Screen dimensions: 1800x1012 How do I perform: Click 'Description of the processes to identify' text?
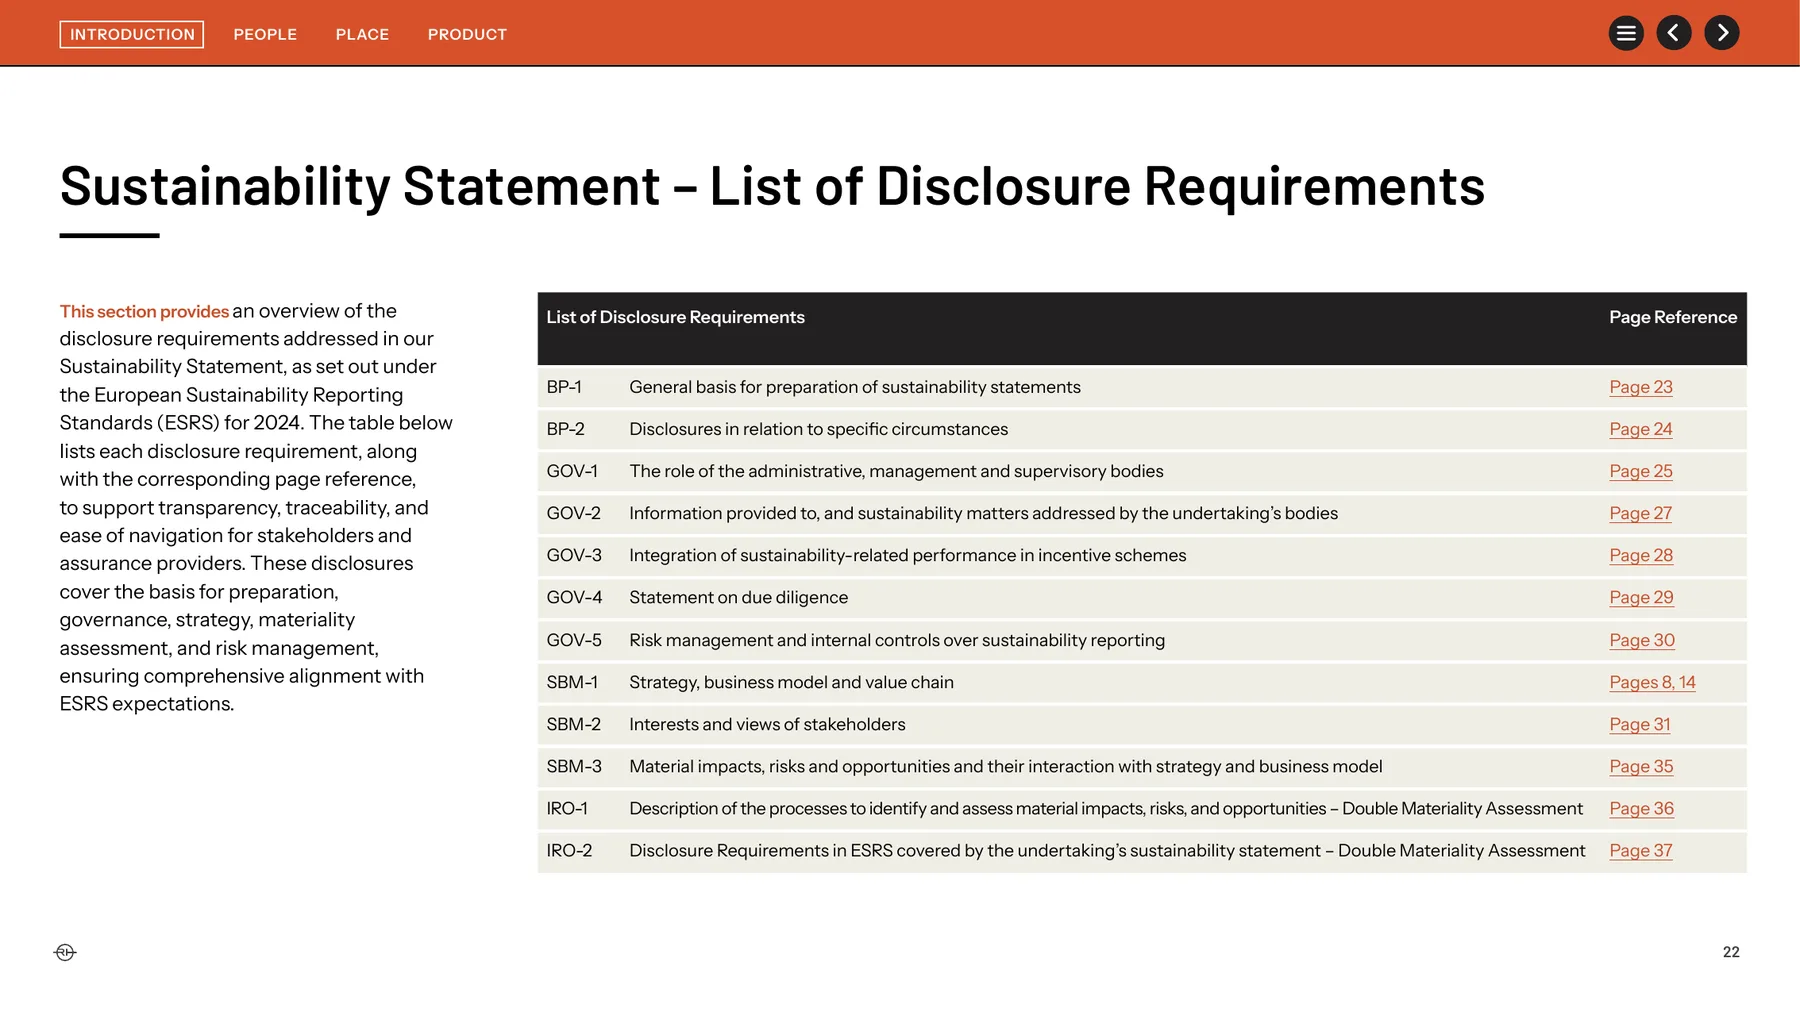tap(1106, 808)
